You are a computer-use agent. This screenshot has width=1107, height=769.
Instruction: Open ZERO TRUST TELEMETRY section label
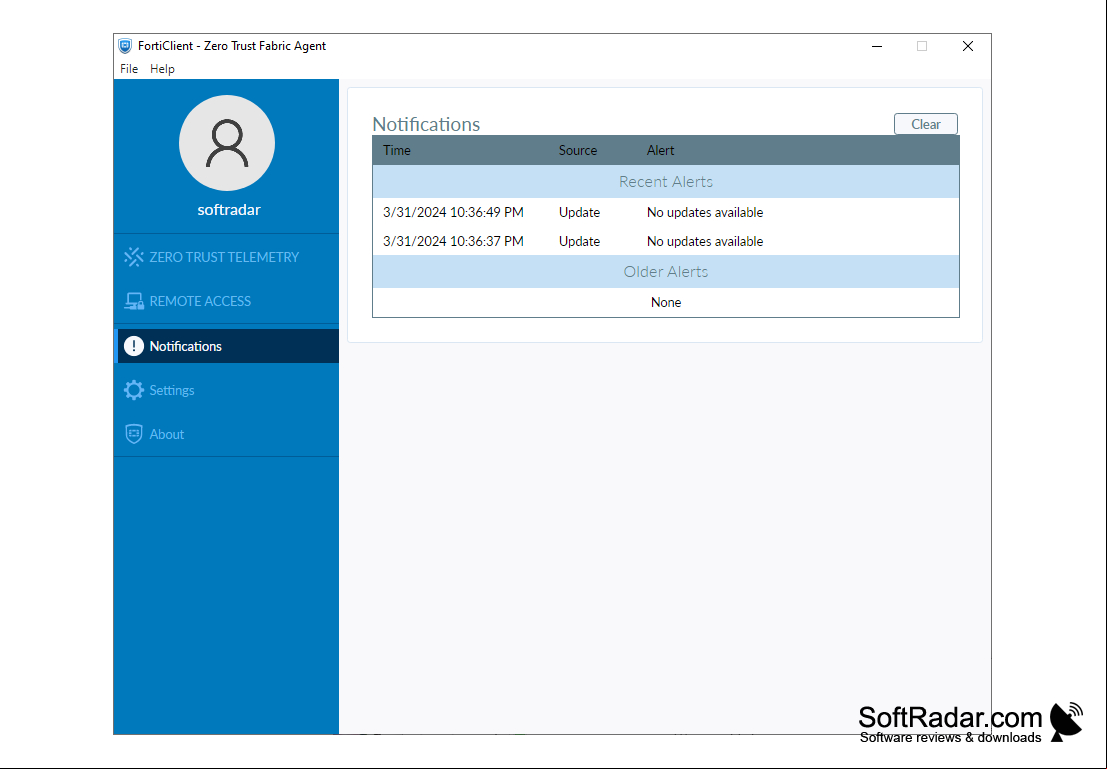pyautogui.click(x=224, y=257)
